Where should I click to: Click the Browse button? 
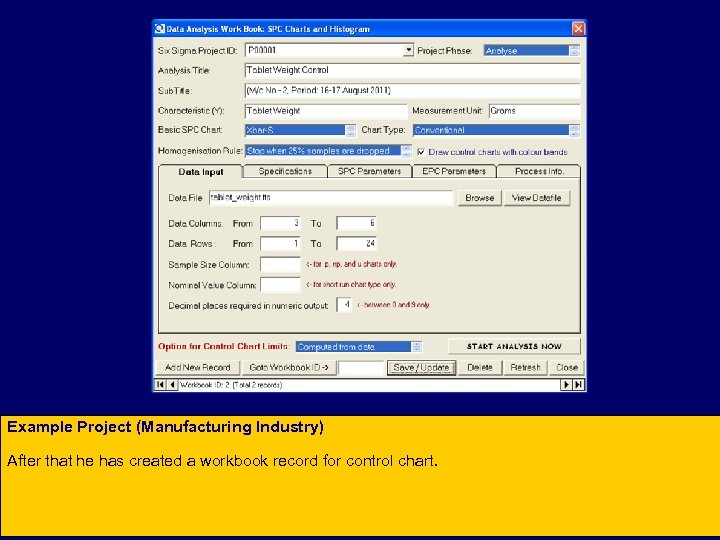coord(479,198)
